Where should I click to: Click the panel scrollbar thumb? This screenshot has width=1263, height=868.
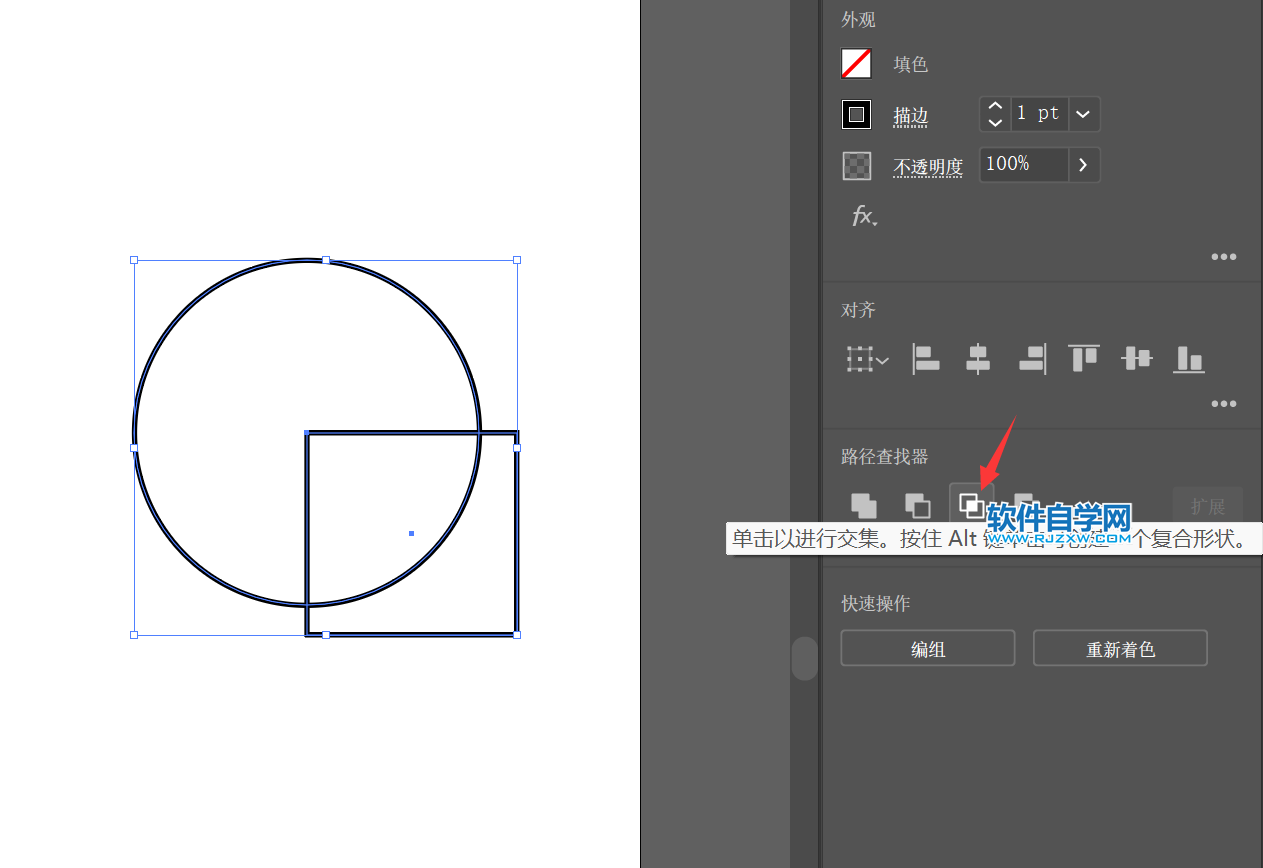tap(805, 658)
